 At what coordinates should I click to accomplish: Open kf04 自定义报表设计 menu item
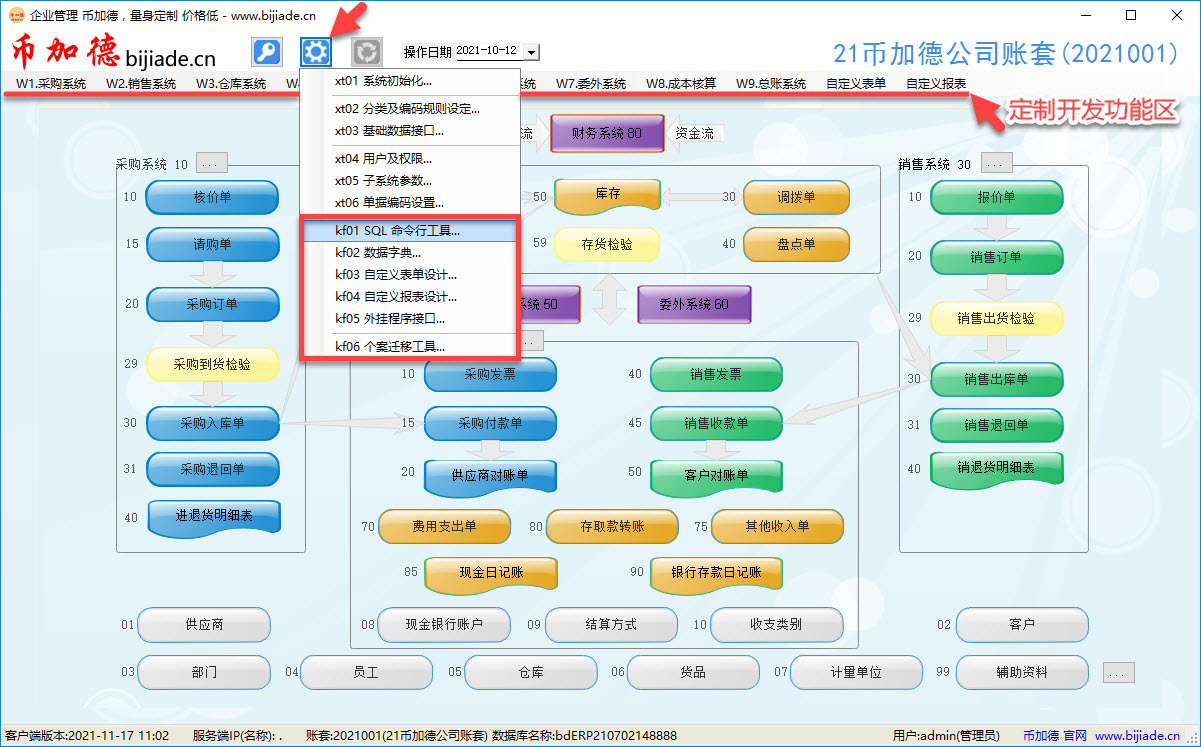396,297
